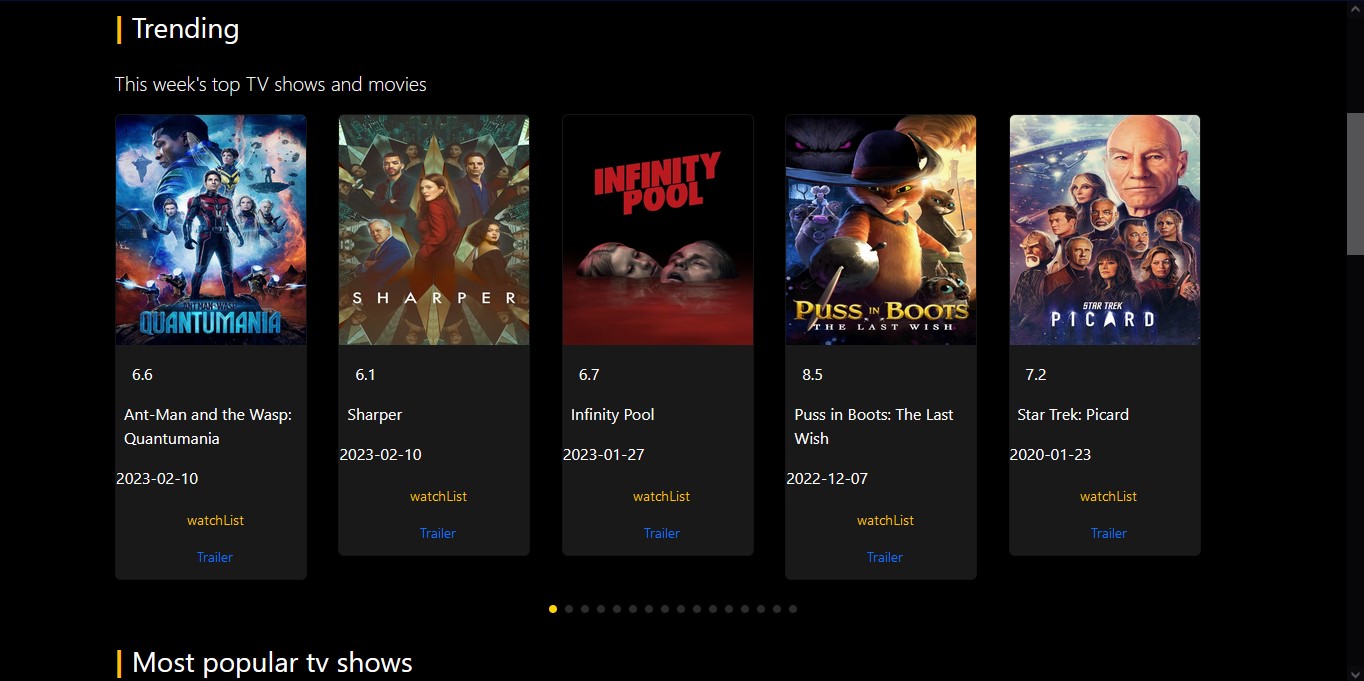Click the 'Trending' section heading
The image size is (1364, 681).
click(x=185, y=28)
